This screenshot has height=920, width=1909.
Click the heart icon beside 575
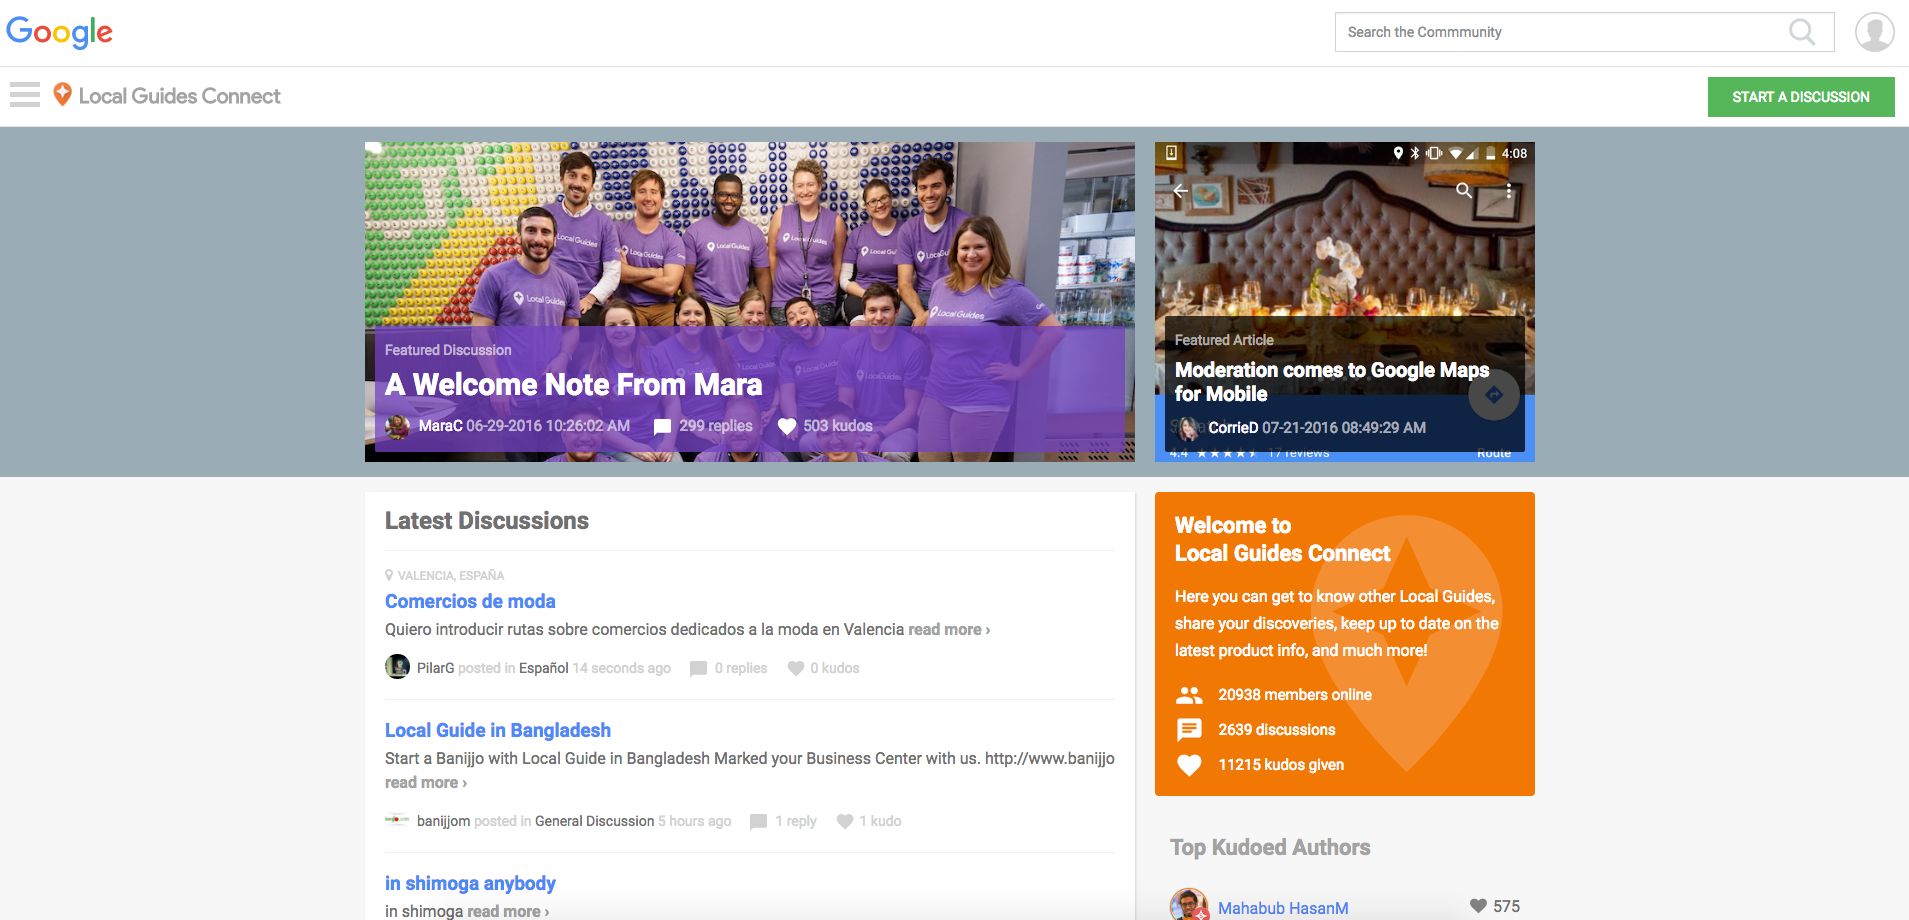(x=1478, y=906)
